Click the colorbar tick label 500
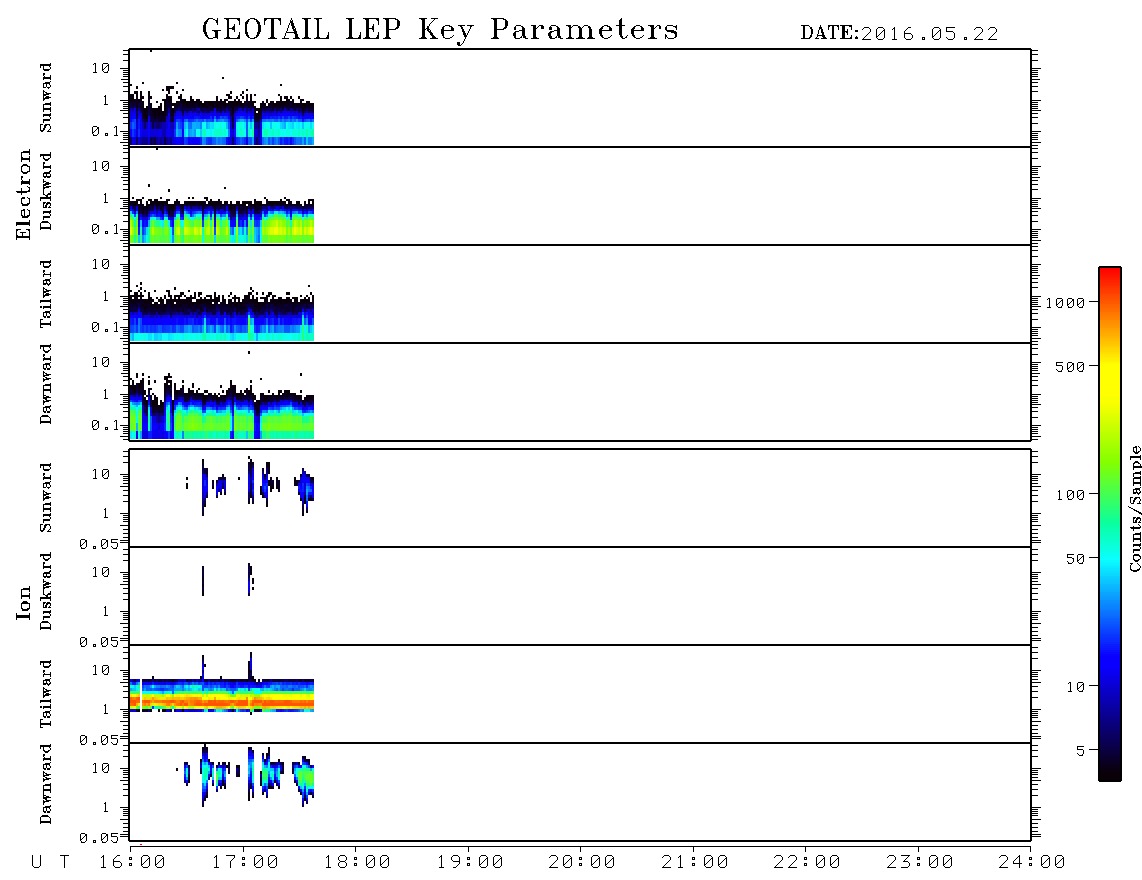1142x880 pixels. pyautogui.click(x=1070, y=366)
